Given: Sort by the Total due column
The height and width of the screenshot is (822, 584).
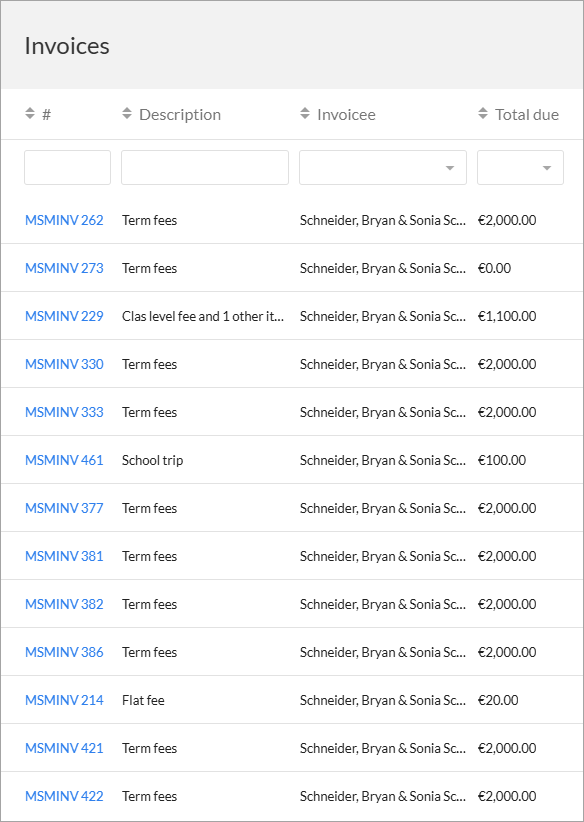Looking at the screenshot, I should (518, 114).
